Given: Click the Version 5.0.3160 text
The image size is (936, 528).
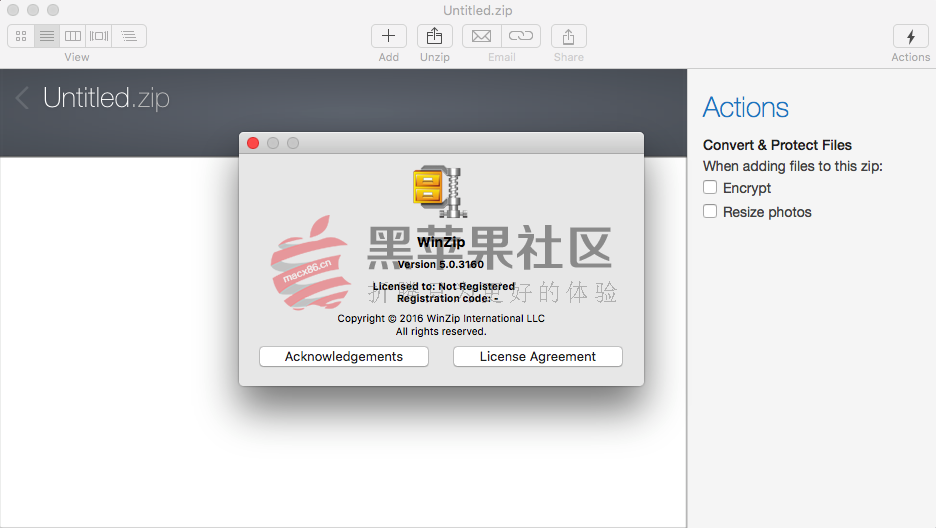Looking at the screenshot, I should coord(441,264).
